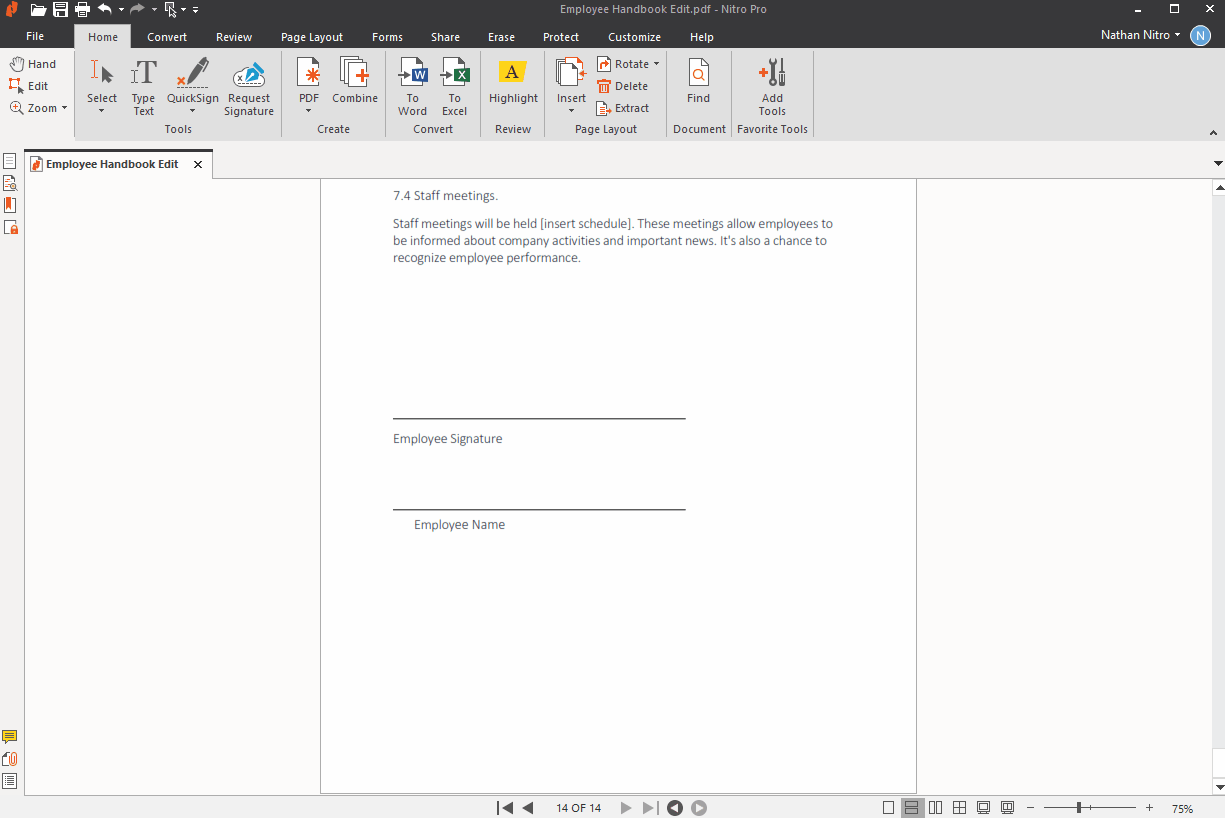
Task: Convert the document To Word
Action: tap(412, 86)
